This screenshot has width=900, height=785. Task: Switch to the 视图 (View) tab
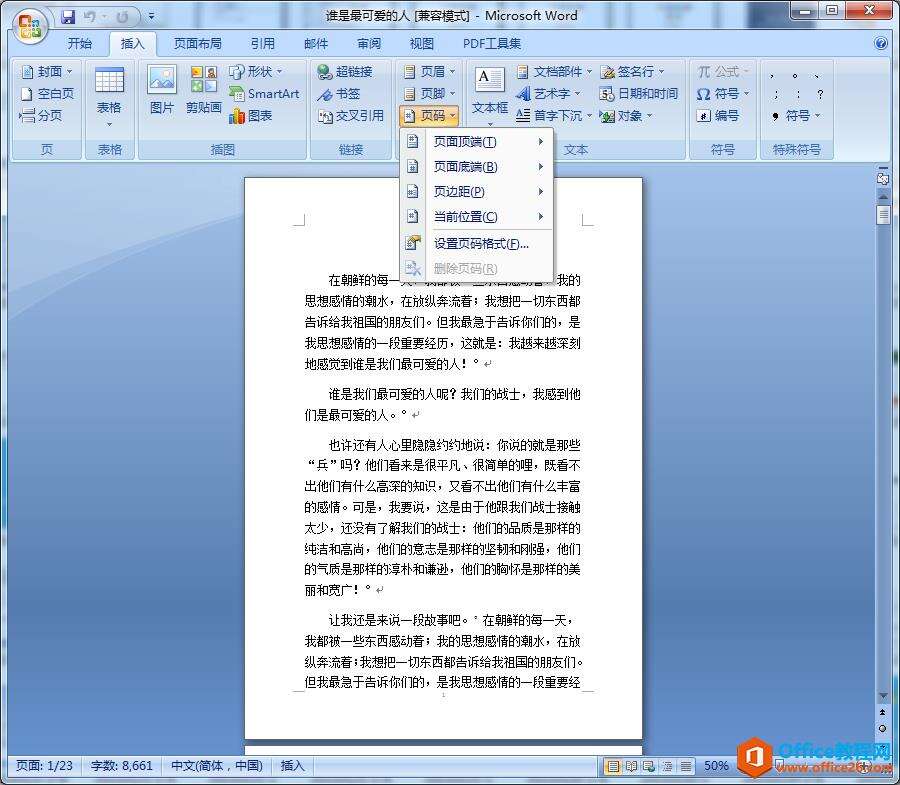tap(421, 44)
